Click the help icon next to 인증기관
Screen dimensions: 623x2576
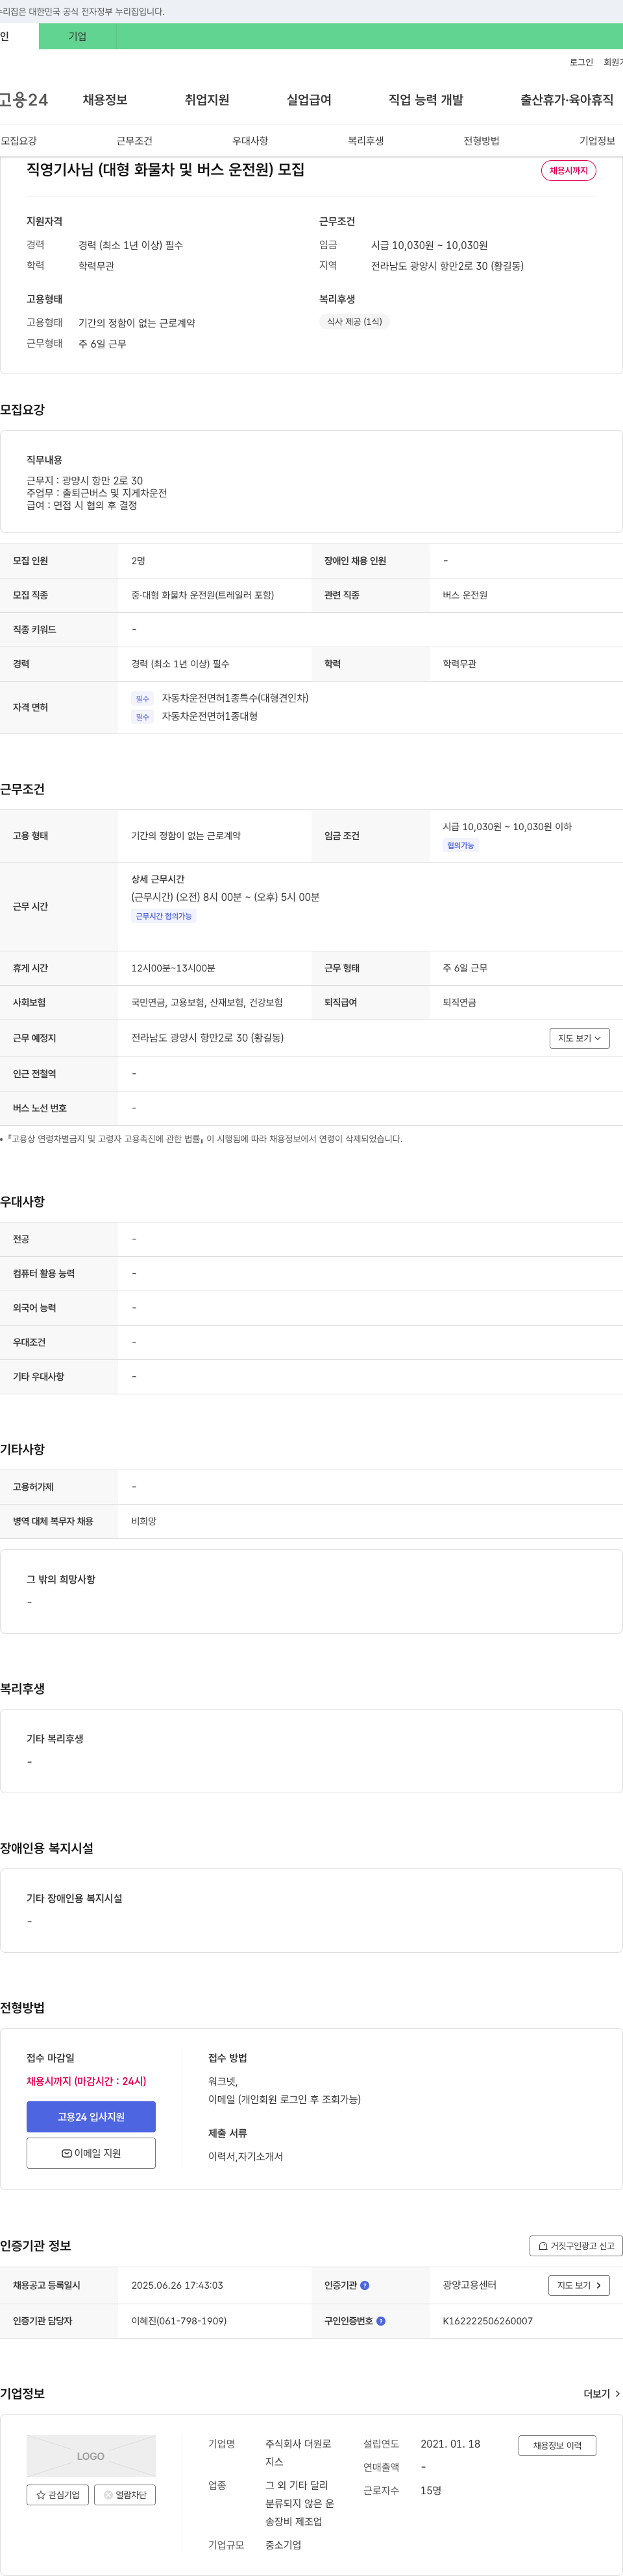coord(365,2285)
